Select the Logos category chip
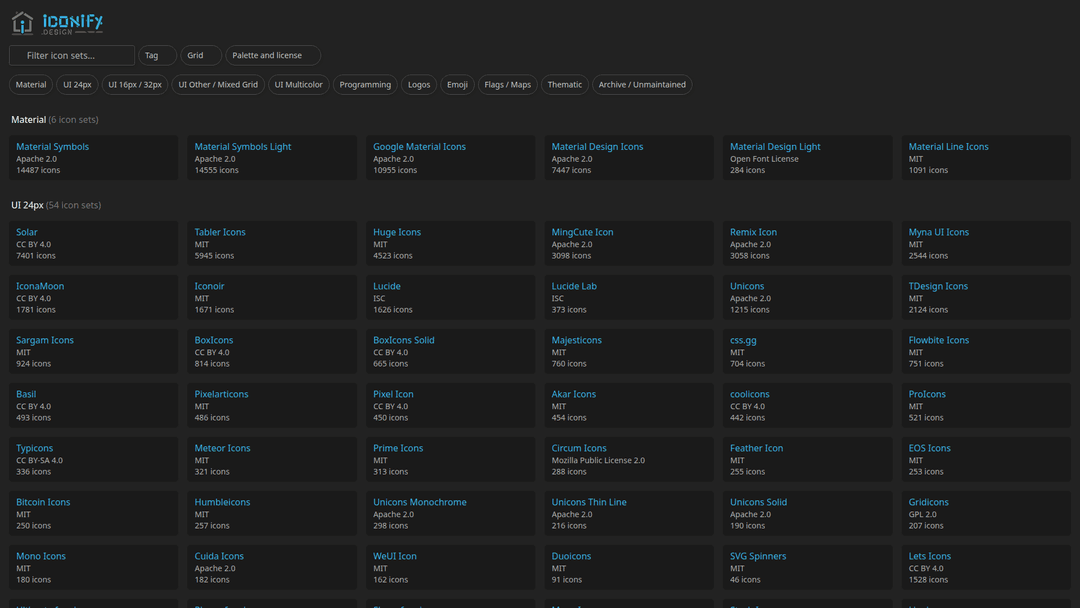The image size is (1080, 608). [419, 85]
